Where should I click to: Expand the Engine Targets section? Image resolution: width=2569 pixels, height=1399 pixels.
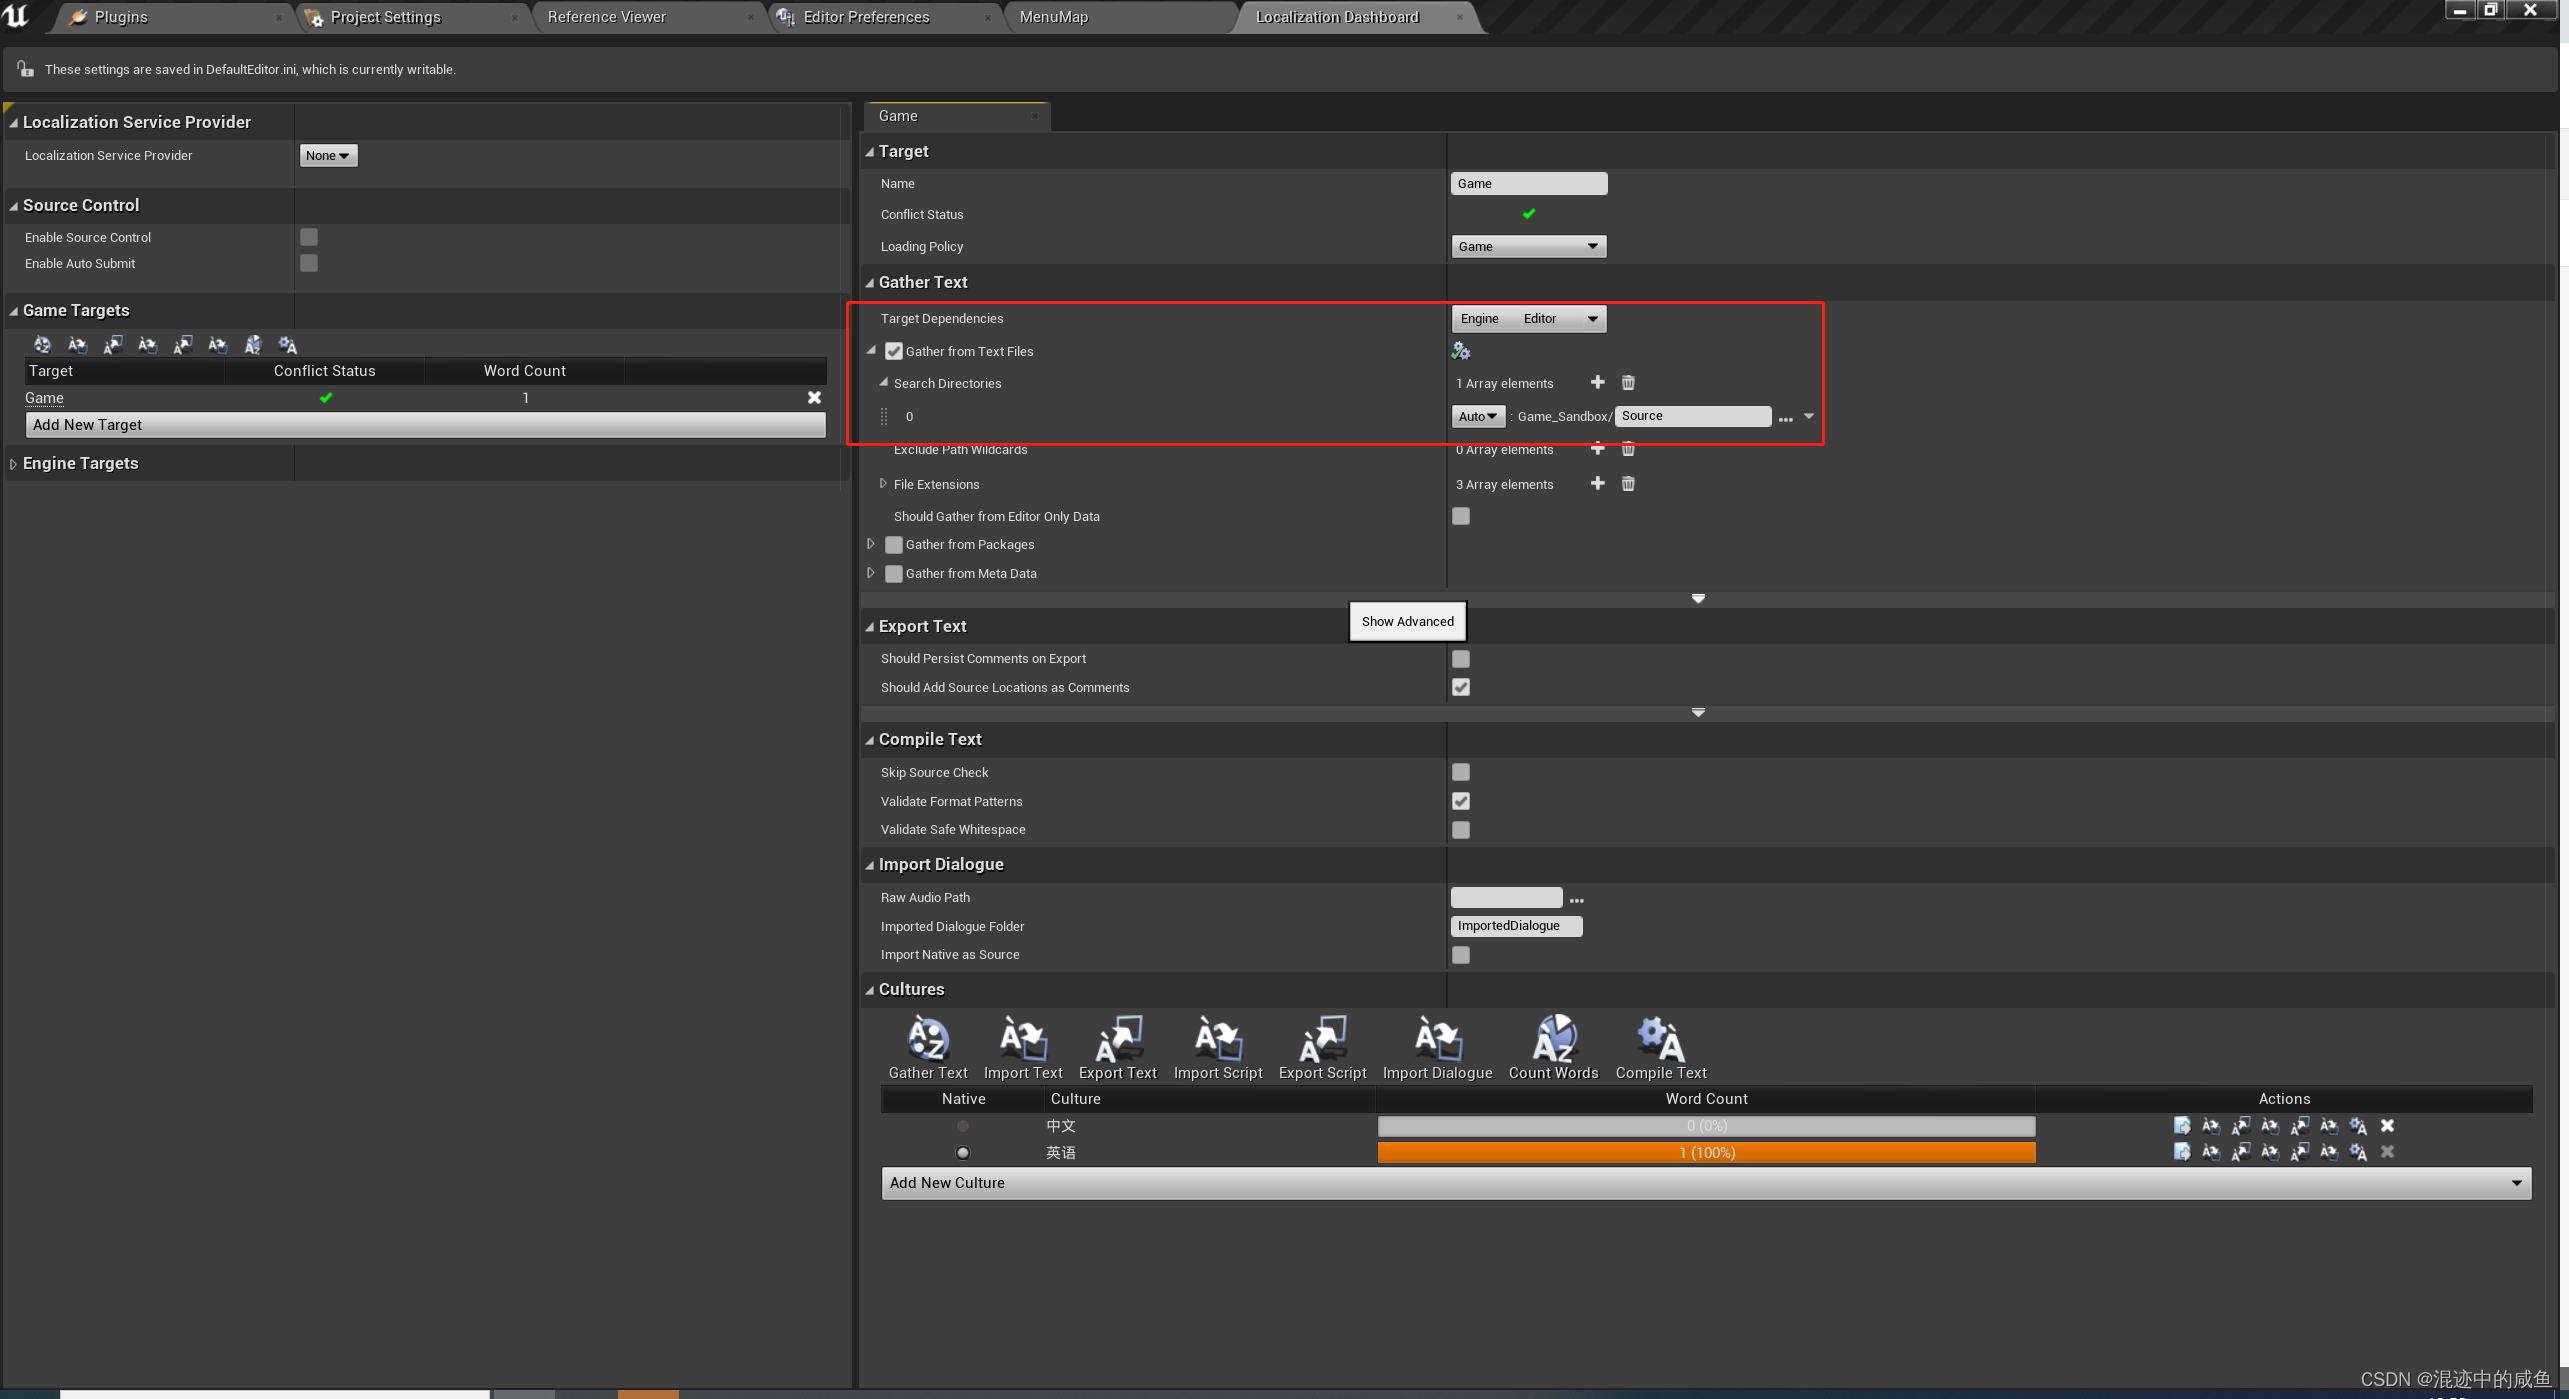[x=13, y=464]
